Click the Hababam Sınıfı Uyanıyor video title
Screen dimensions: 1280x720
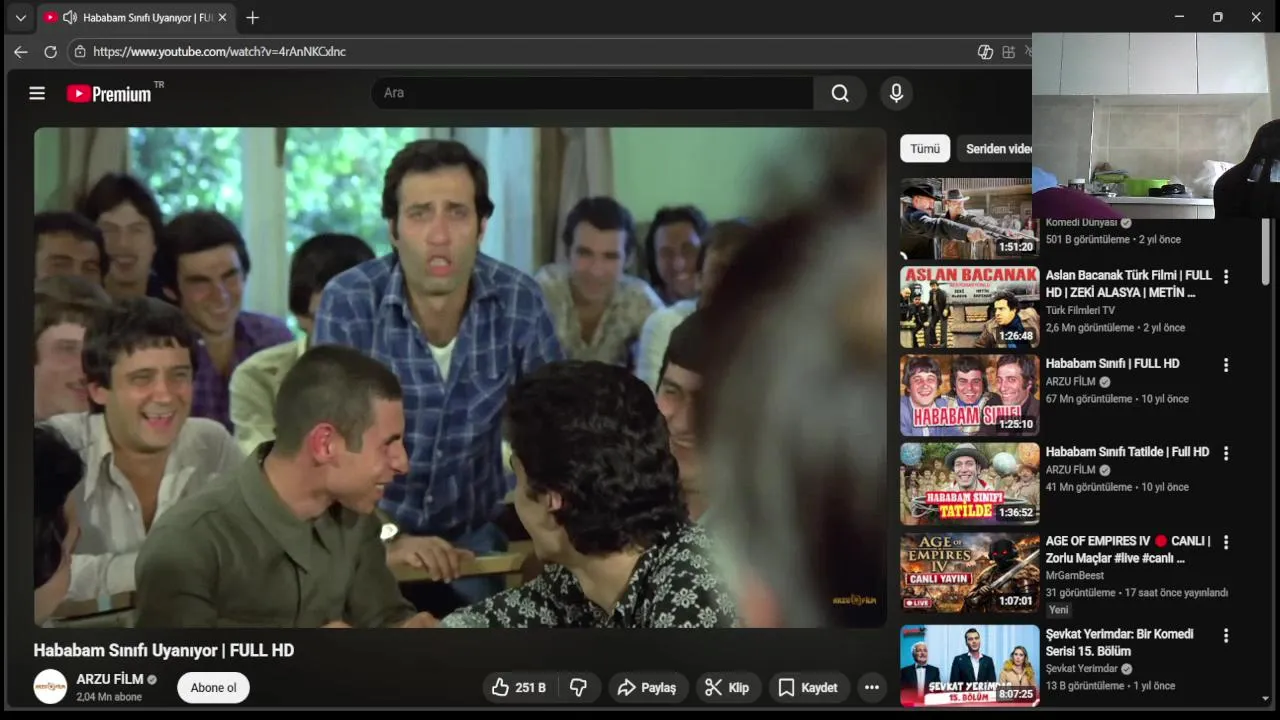point(164,650)
